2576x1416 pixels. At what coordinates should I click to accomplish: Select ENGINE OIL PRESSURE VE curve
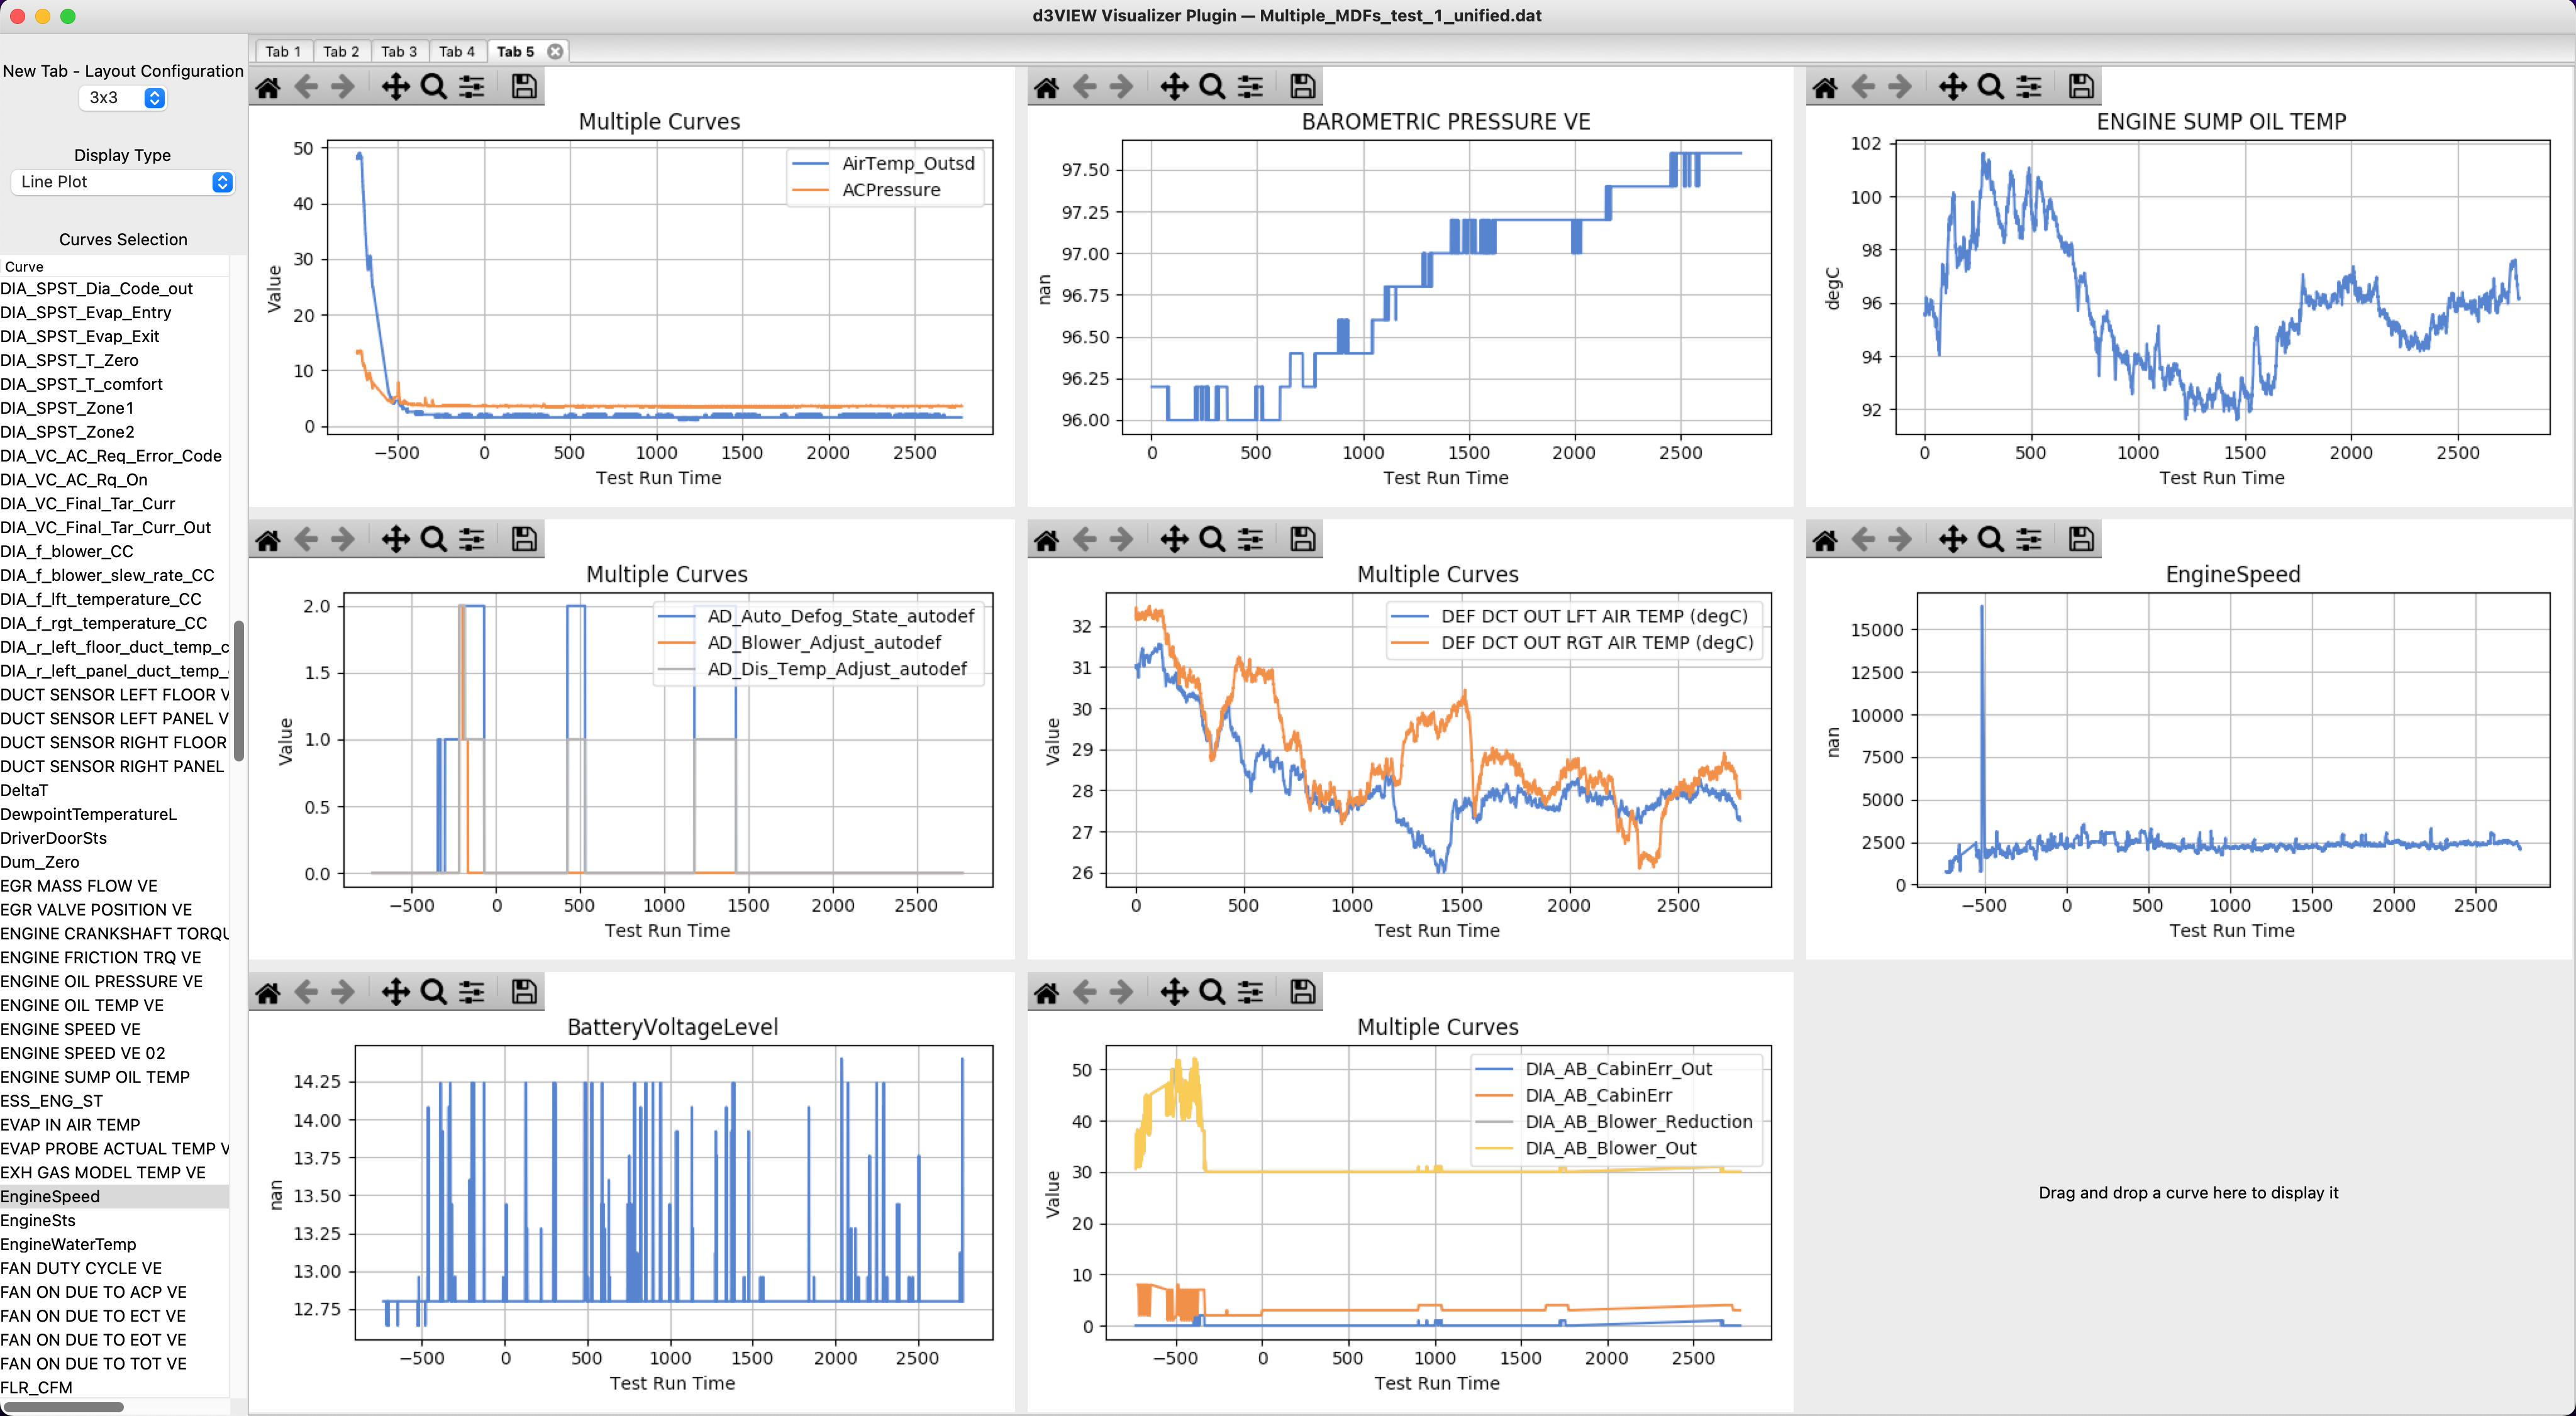pyautogui.click(x=114, y=981)
